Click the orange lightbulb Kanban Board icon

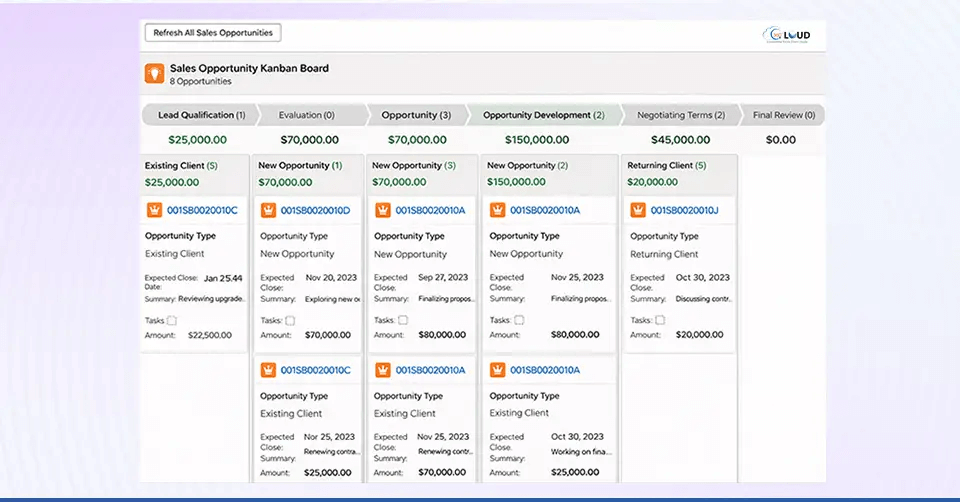point(154,73)
